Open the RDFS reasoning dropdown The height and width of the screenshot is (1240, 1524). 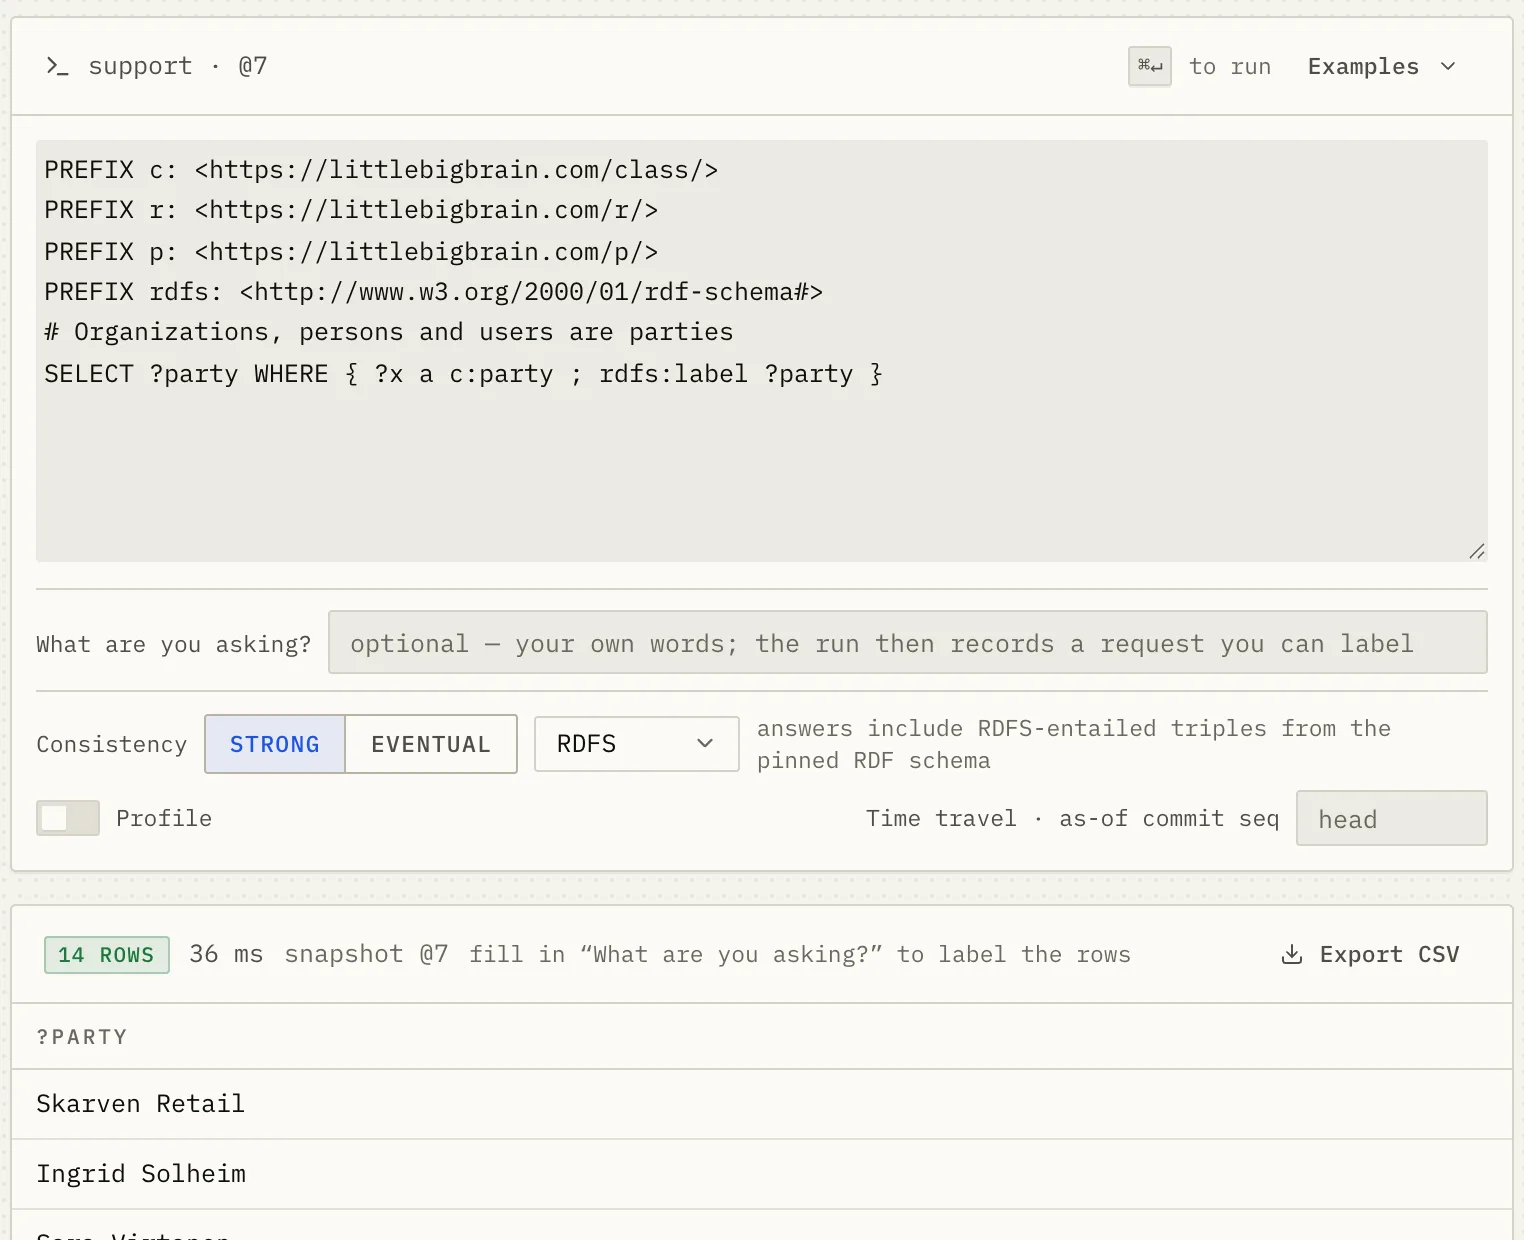tap(637, 744)
